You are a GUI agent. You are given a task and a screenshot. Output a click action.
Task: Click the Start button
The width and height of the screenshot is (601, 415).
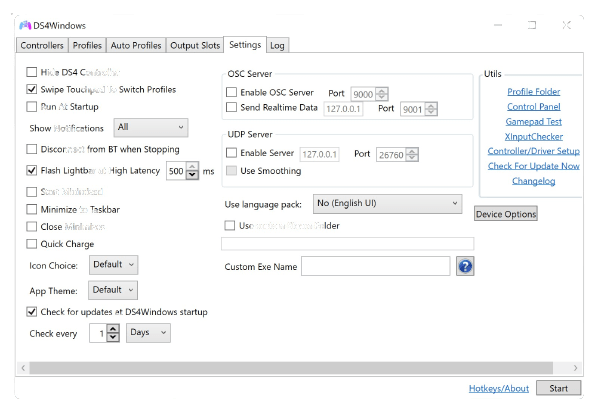coord(558,388)
